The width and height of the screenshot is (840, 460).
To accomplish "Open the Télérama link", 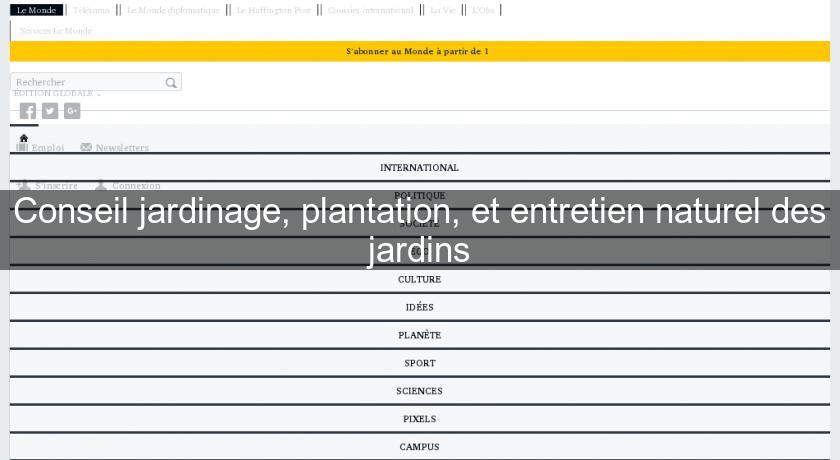I will [91, 10].
